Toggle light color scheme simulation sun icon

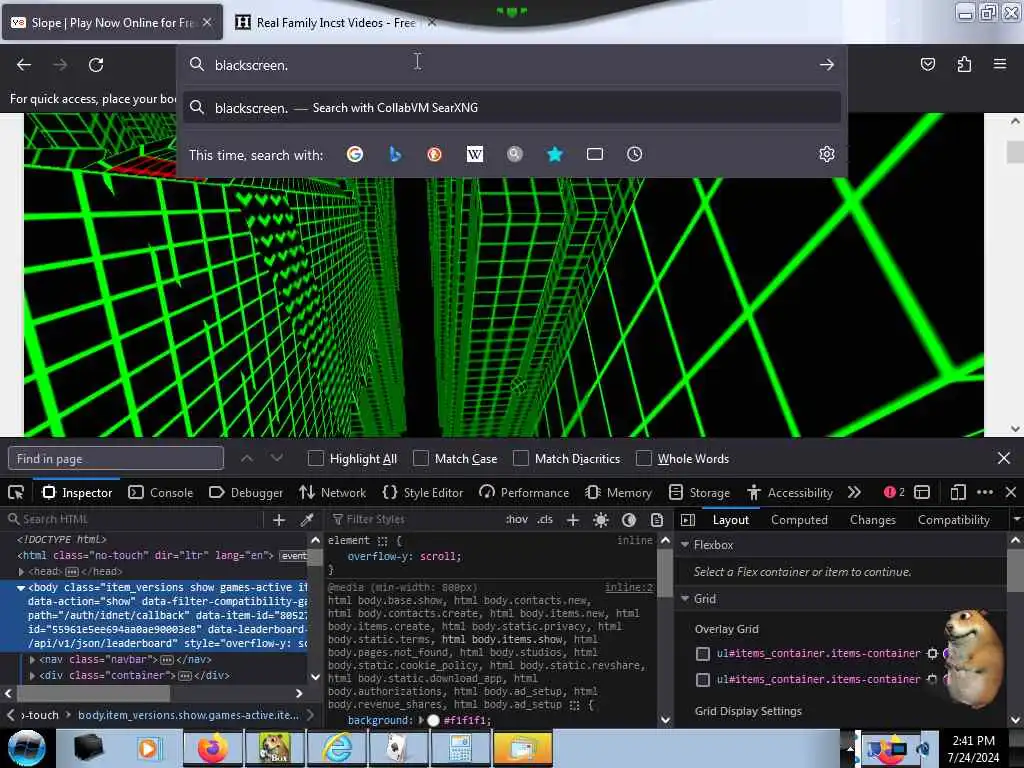click(x=601, y=520)
